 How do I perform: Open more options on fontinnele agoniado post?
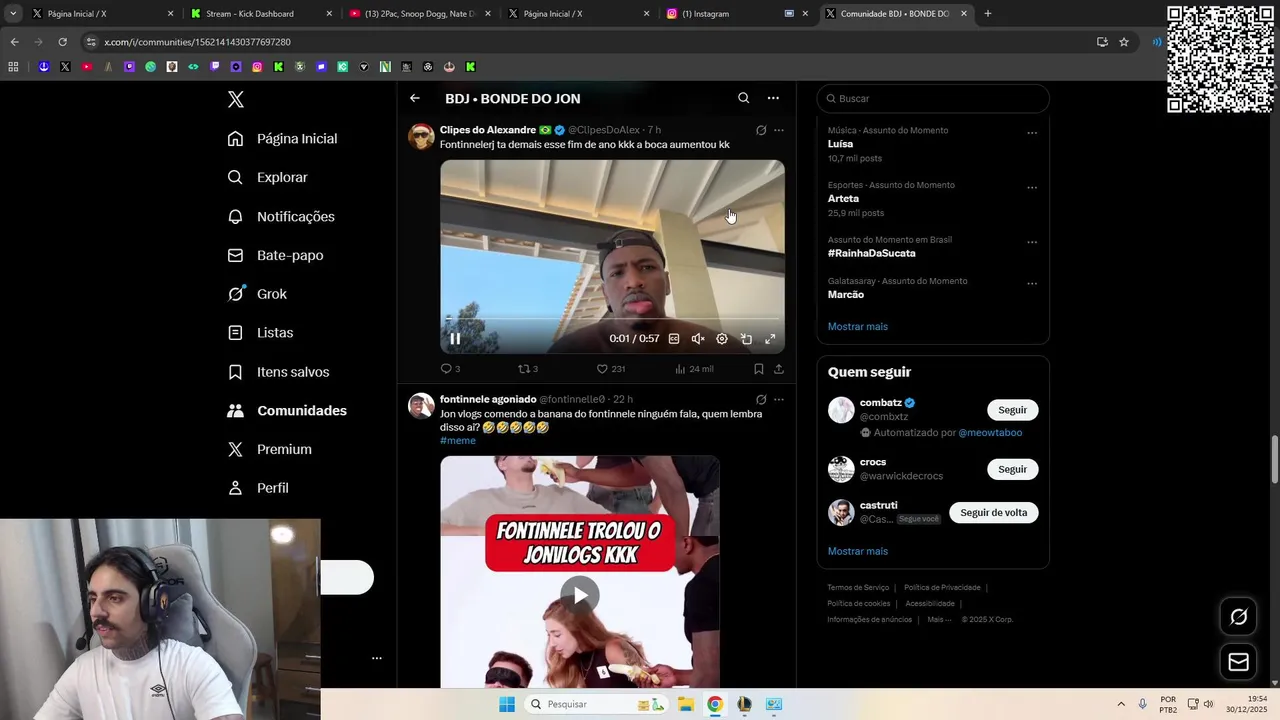(x=779, y=400)
